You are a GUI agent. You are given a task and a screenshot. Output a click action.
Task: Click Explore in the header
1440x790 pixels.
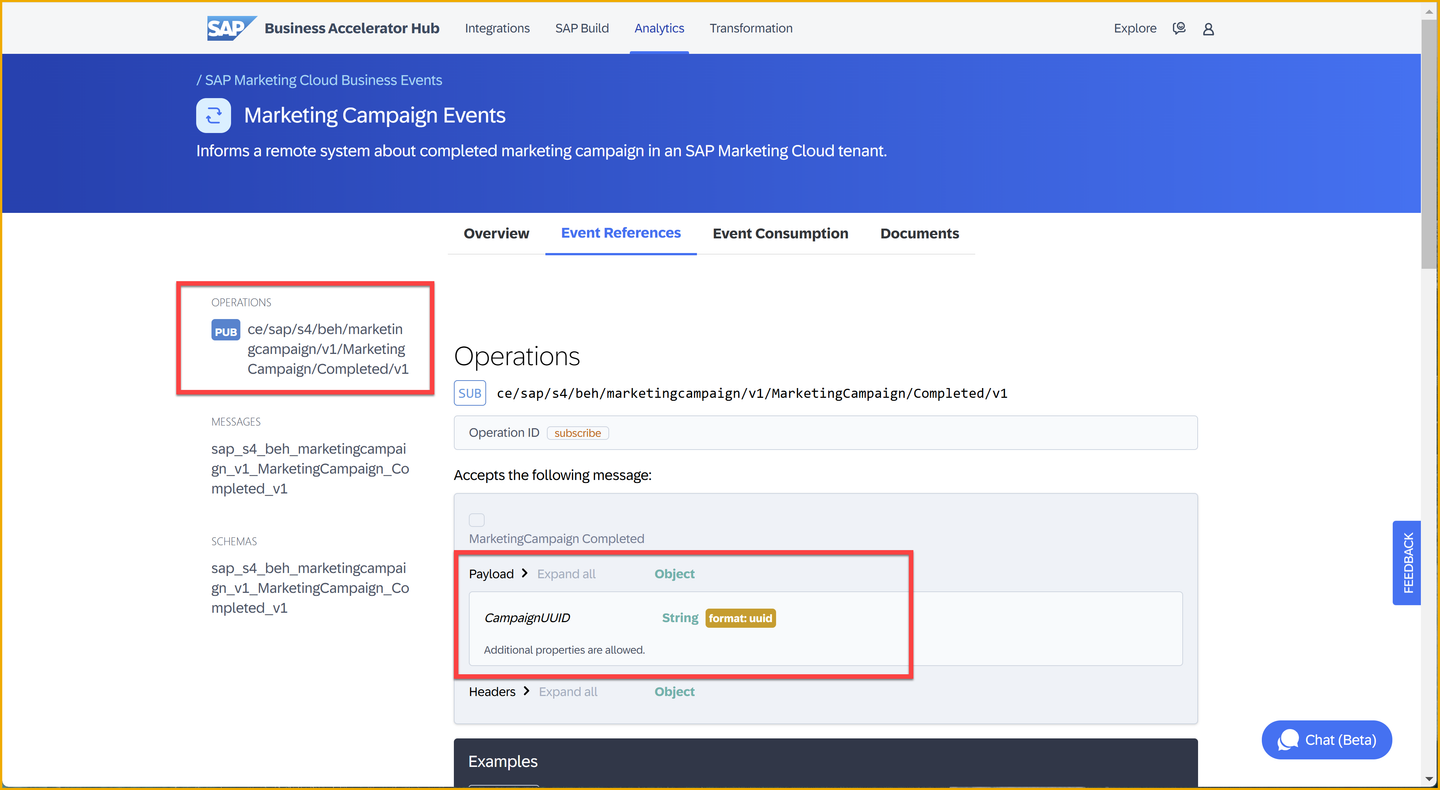pos(1135,28)
